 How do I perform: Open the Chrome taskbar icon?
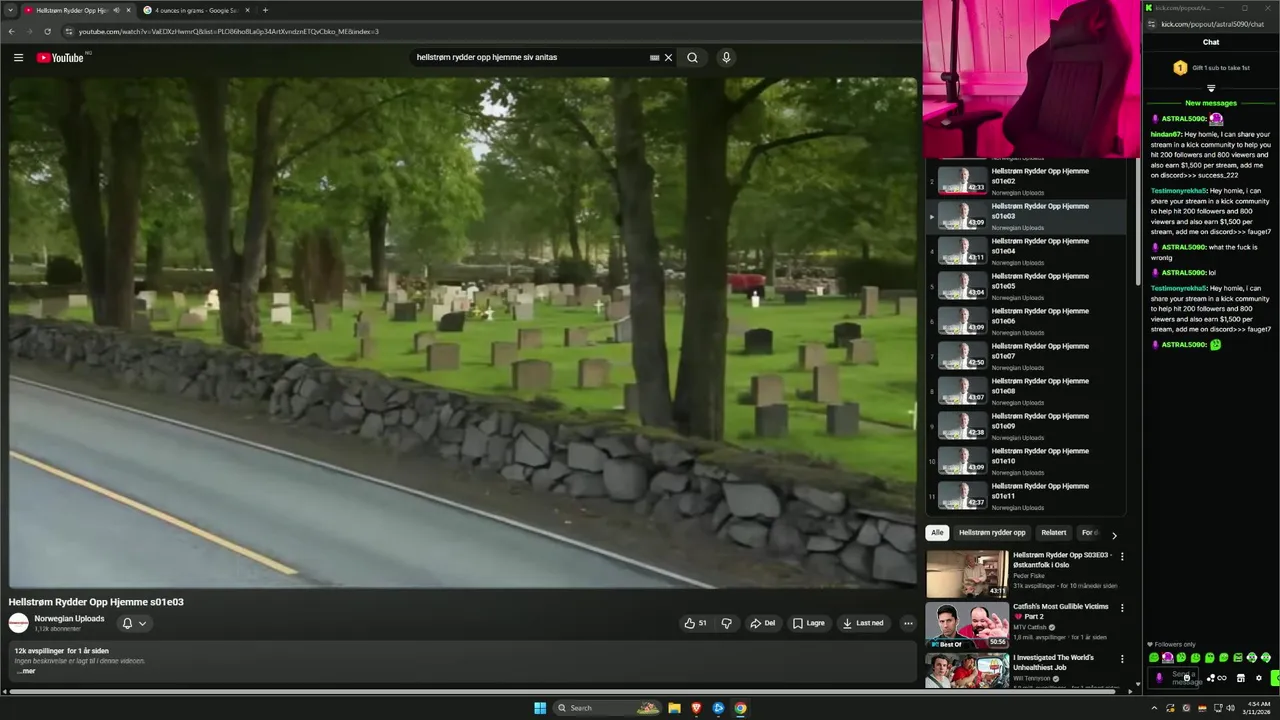coord(740,708)
